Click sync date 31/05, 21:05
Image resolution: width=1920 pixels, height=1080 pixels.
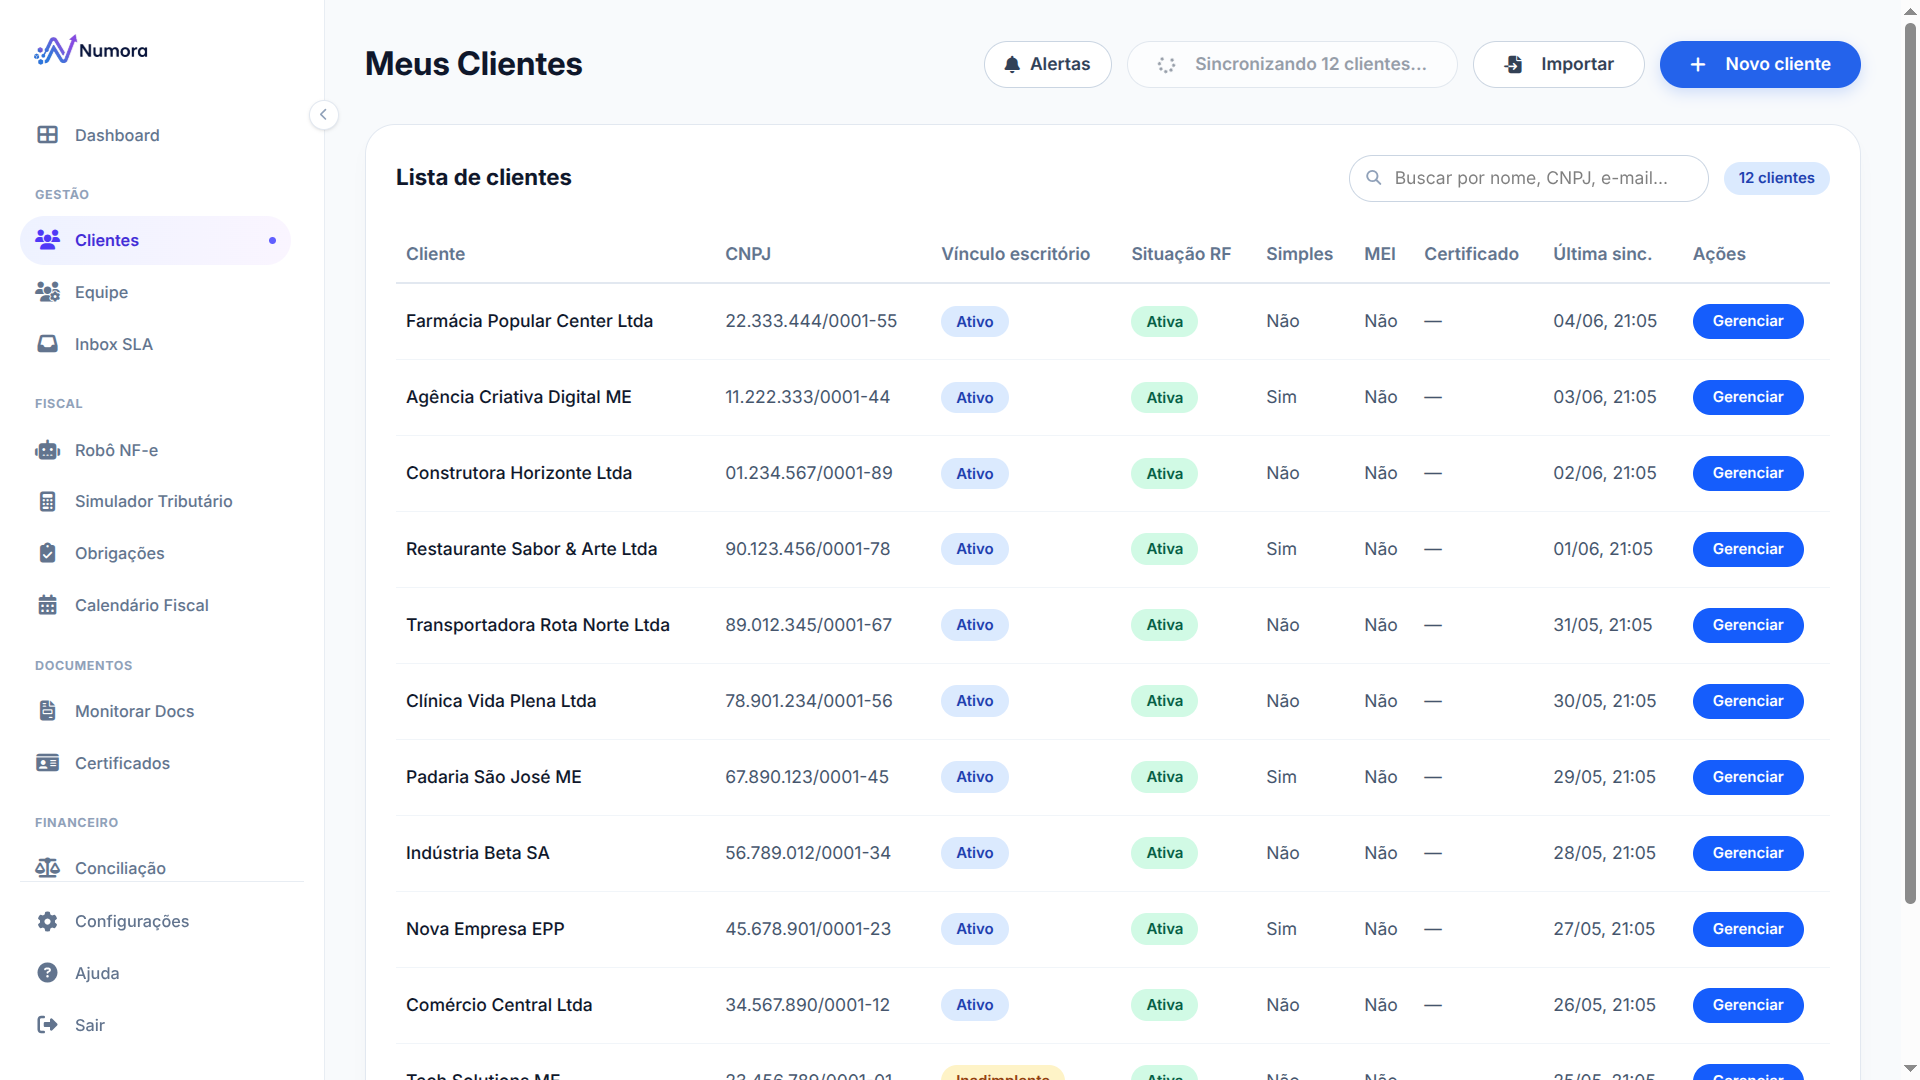[x=1602, y=625]
